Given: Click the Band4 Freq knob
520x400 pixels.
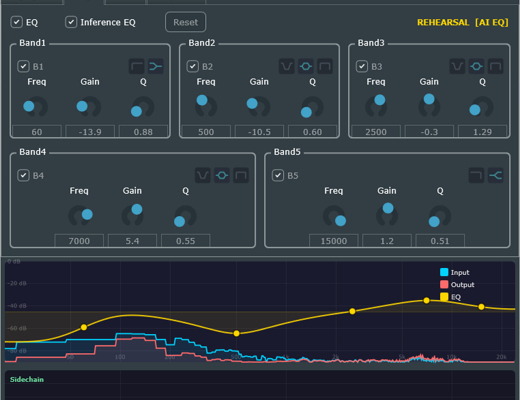Looking at the screenshot, I should click(x=79, y=216).
